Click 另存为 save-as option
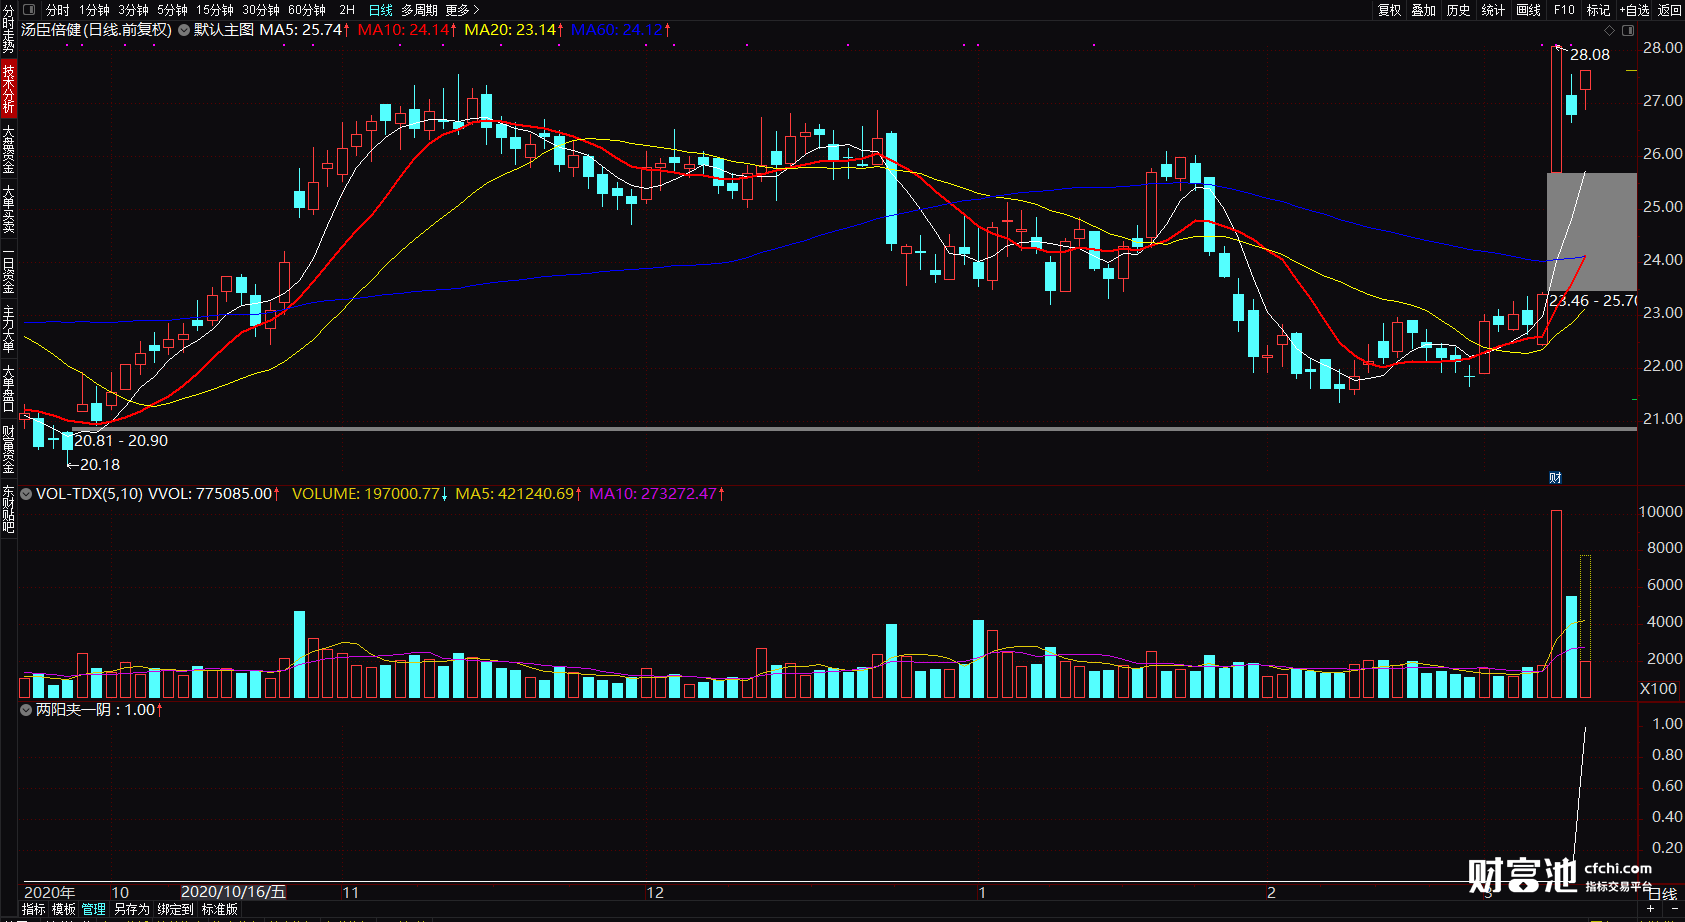The image size is (1685, 922). [x=131, y=909]
